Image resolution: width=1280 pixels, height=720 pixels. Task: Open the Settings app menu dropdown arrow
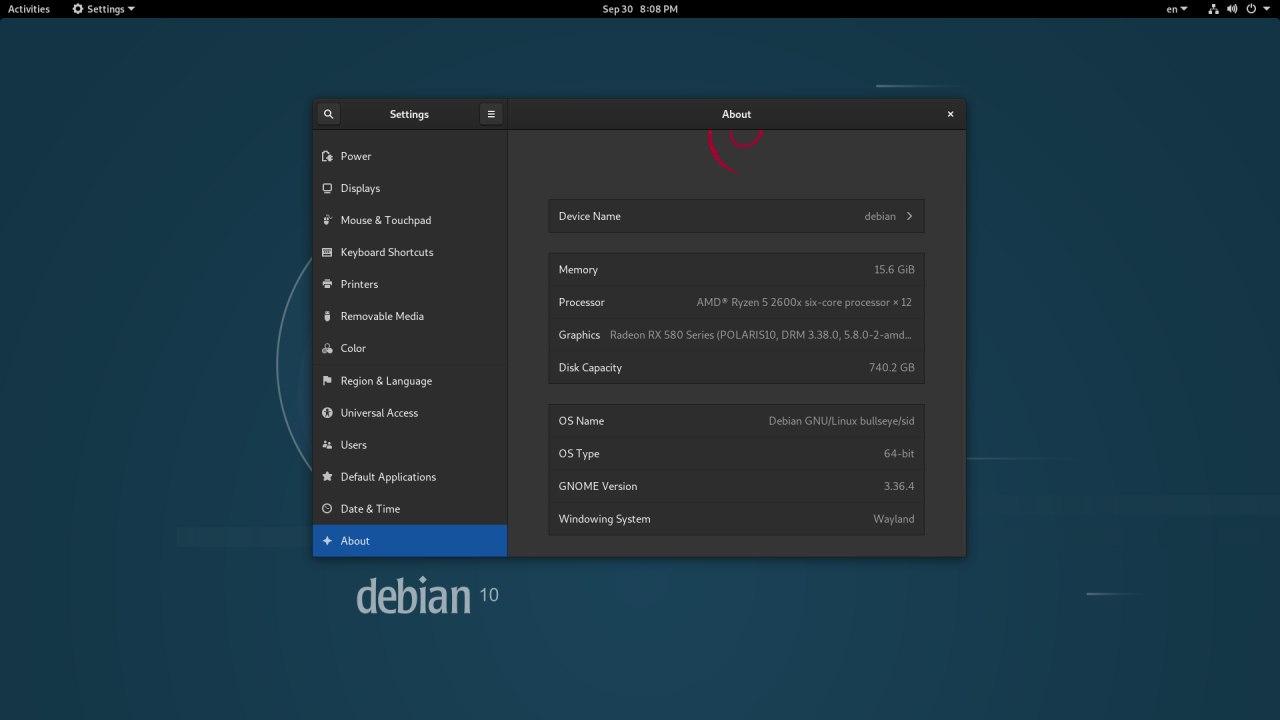pos(131,9)
